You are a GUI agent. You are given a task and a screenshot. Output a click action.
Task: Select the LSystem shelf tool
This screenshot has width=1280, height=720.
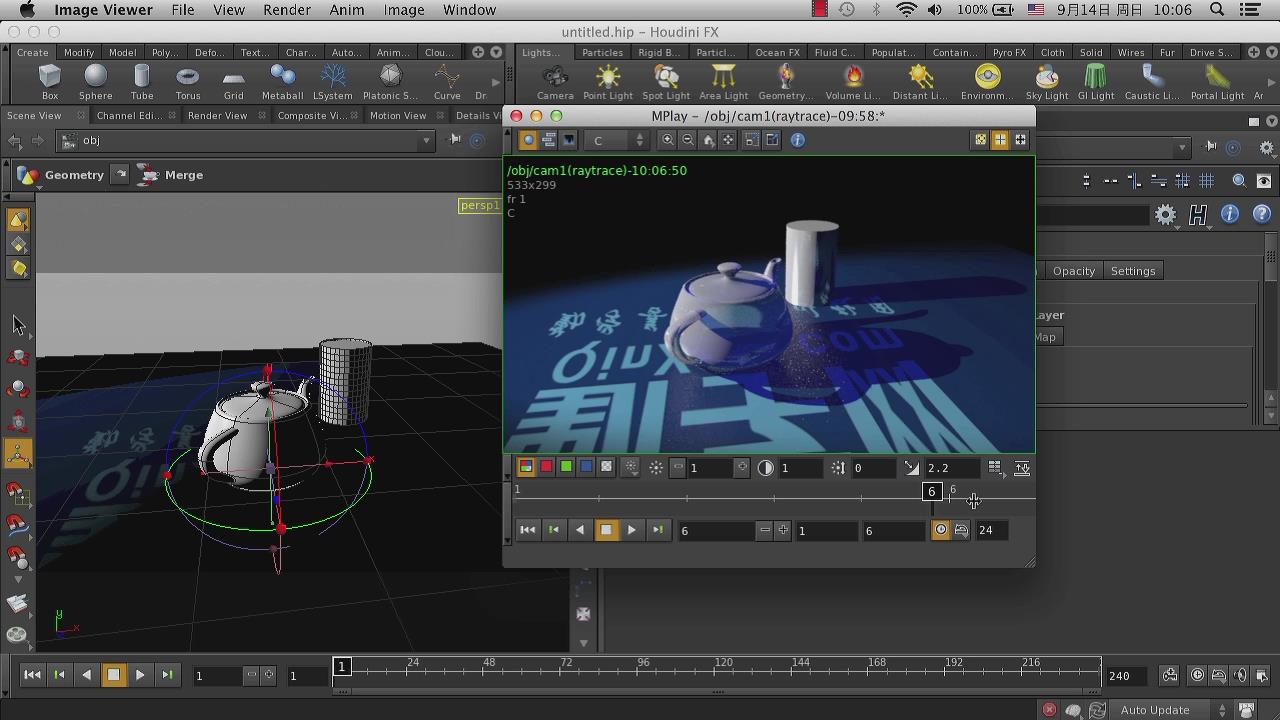332,81
